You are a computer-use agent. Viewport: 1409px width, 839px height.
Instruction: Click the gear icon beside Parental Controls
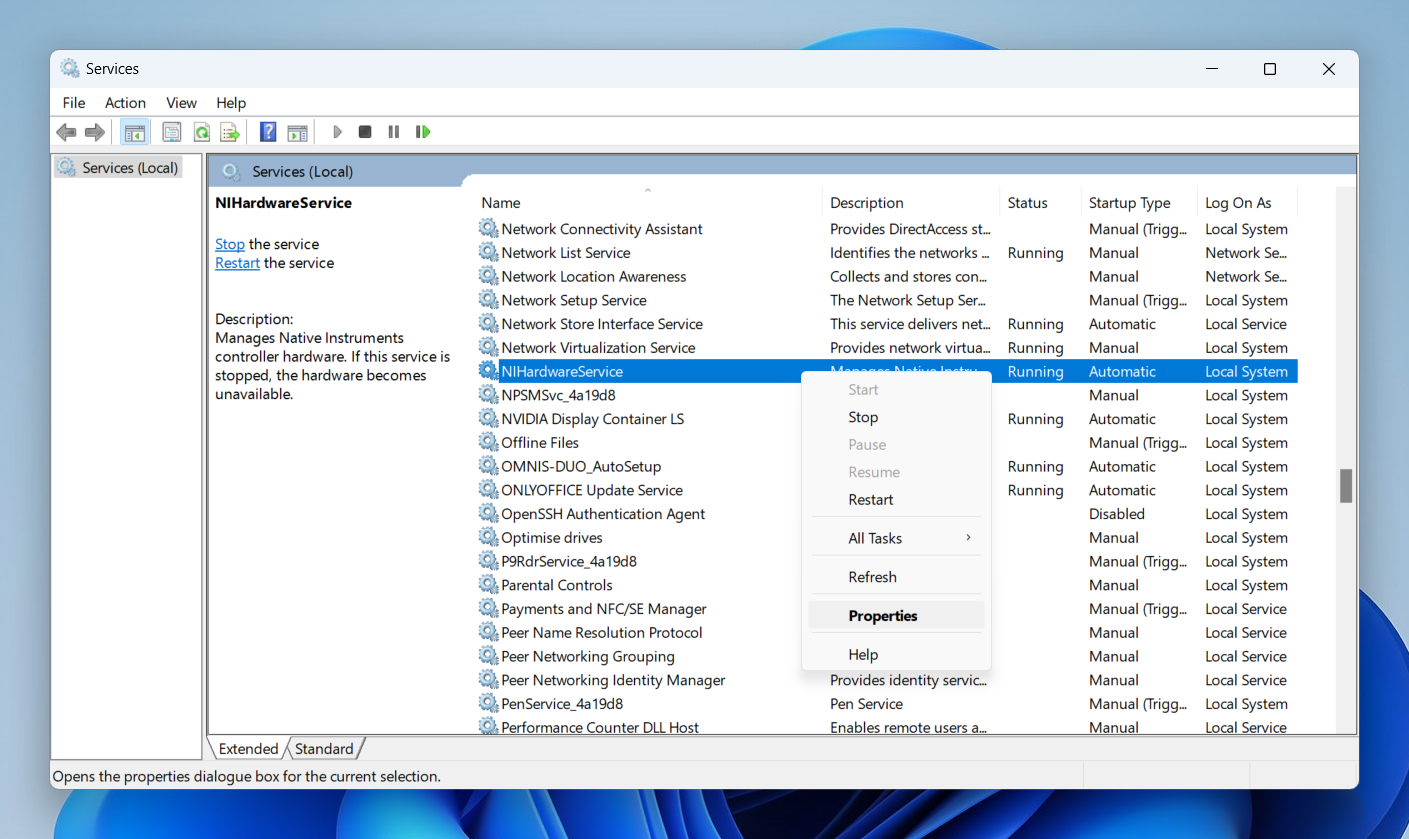488,585
